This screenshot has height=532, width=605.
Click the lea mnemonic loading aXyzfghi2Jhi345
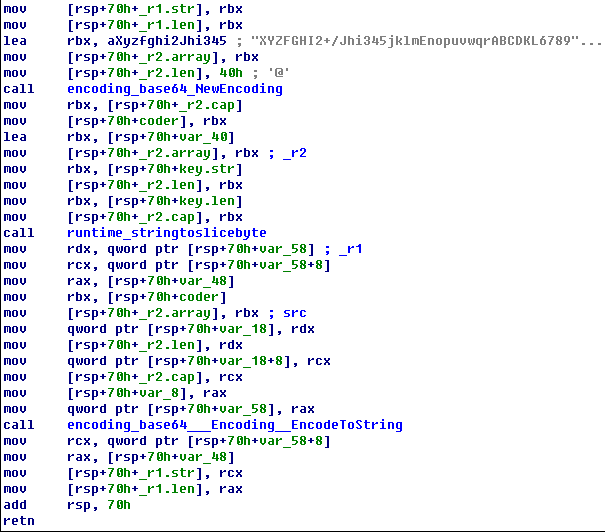15,41
